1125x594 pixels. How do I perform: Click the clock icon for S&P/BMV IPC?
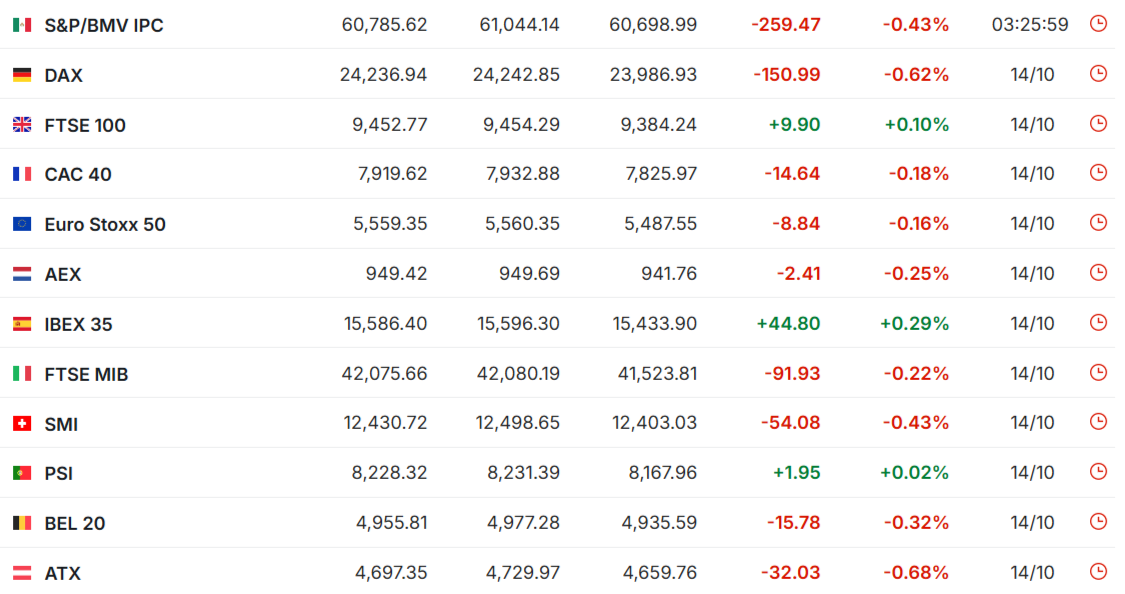pos(1098,23)
